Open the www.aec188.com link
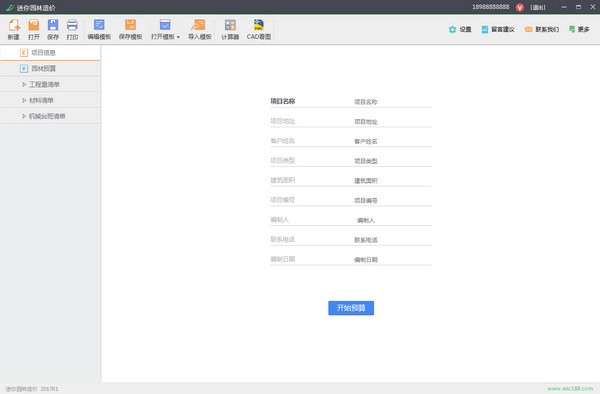The height and width of the screenshot is (394, 600). tap(570, 388)
